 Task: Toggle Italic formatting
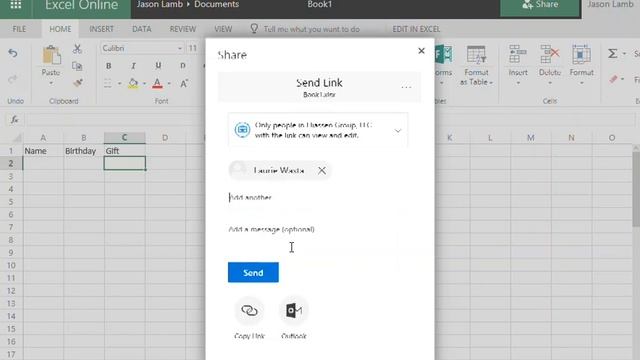click(133, 66)
